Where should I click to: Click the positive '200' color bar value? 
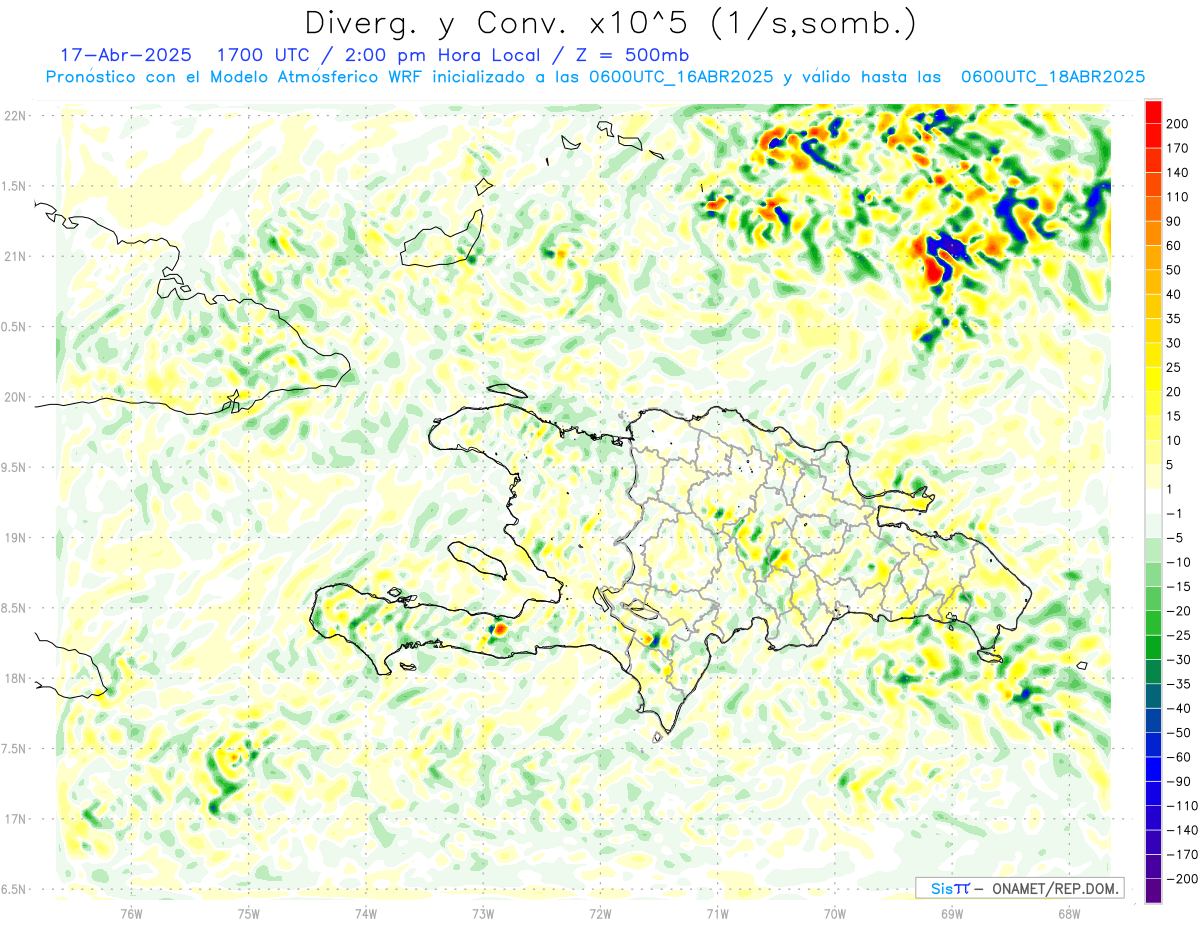(x=1179, y=124)
